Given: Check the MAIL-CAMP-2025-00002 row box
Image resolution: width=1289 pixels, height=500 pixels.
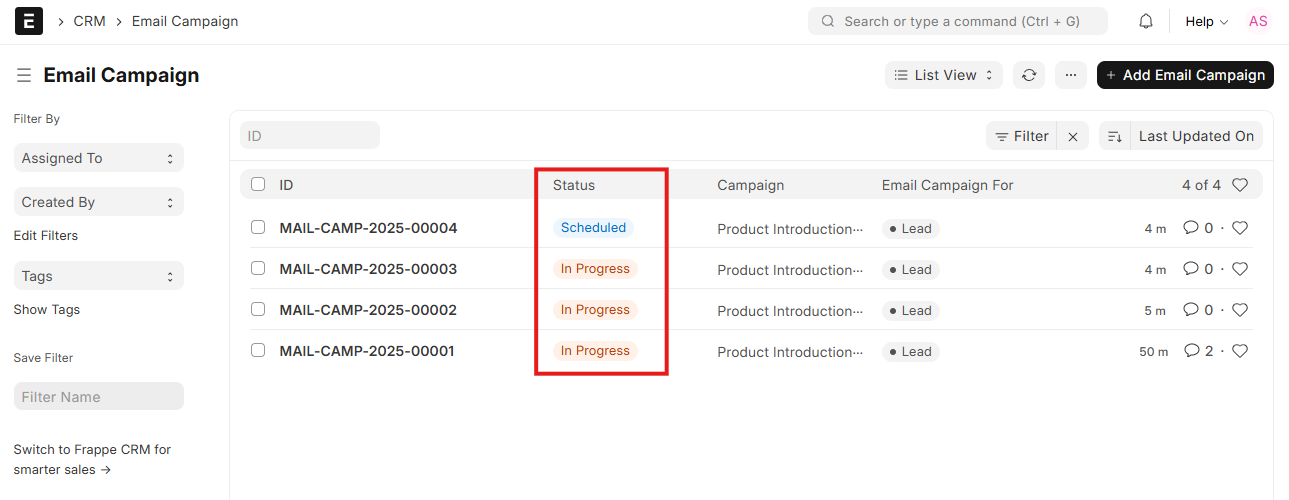Looking at the screenshot, I should click(258, 310).
